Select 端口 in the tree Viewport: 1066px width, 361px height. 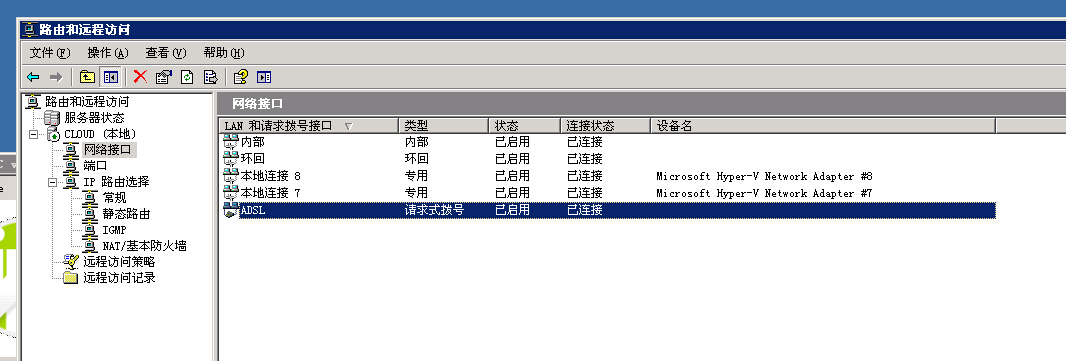coord(95,166)
